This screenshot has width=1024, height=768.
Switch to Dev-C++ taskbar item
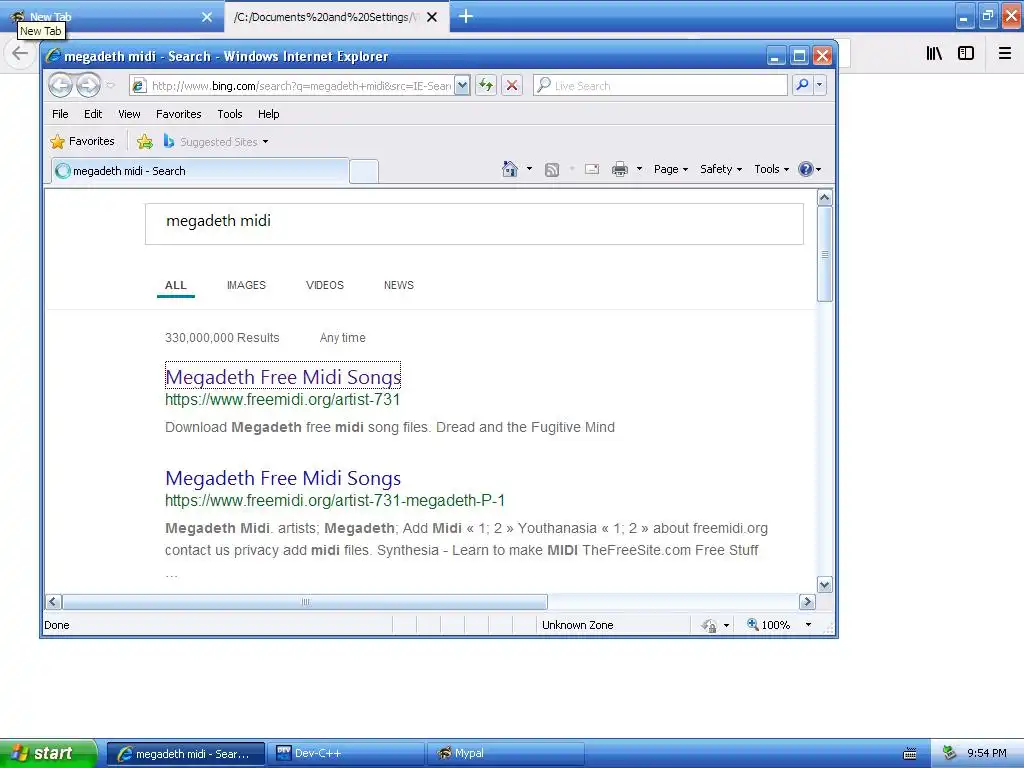pyautogui.click(x=345, y=754)
